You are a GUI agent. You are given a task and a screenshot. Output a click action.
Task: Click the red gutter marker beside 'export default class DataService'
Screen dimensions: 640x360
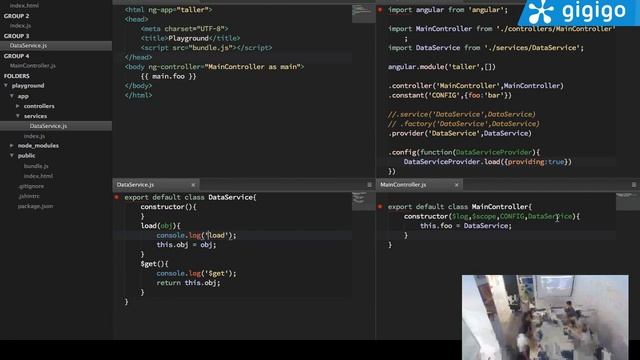pos(116,197)
